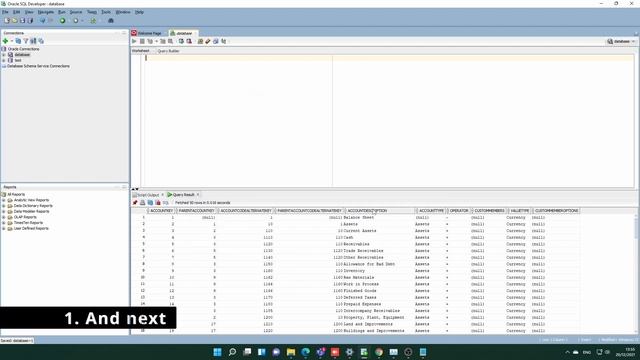The height and width of the screenshot is (360, 640).
Task: Expand OLAP Reports folder
Action: (4, 217)
